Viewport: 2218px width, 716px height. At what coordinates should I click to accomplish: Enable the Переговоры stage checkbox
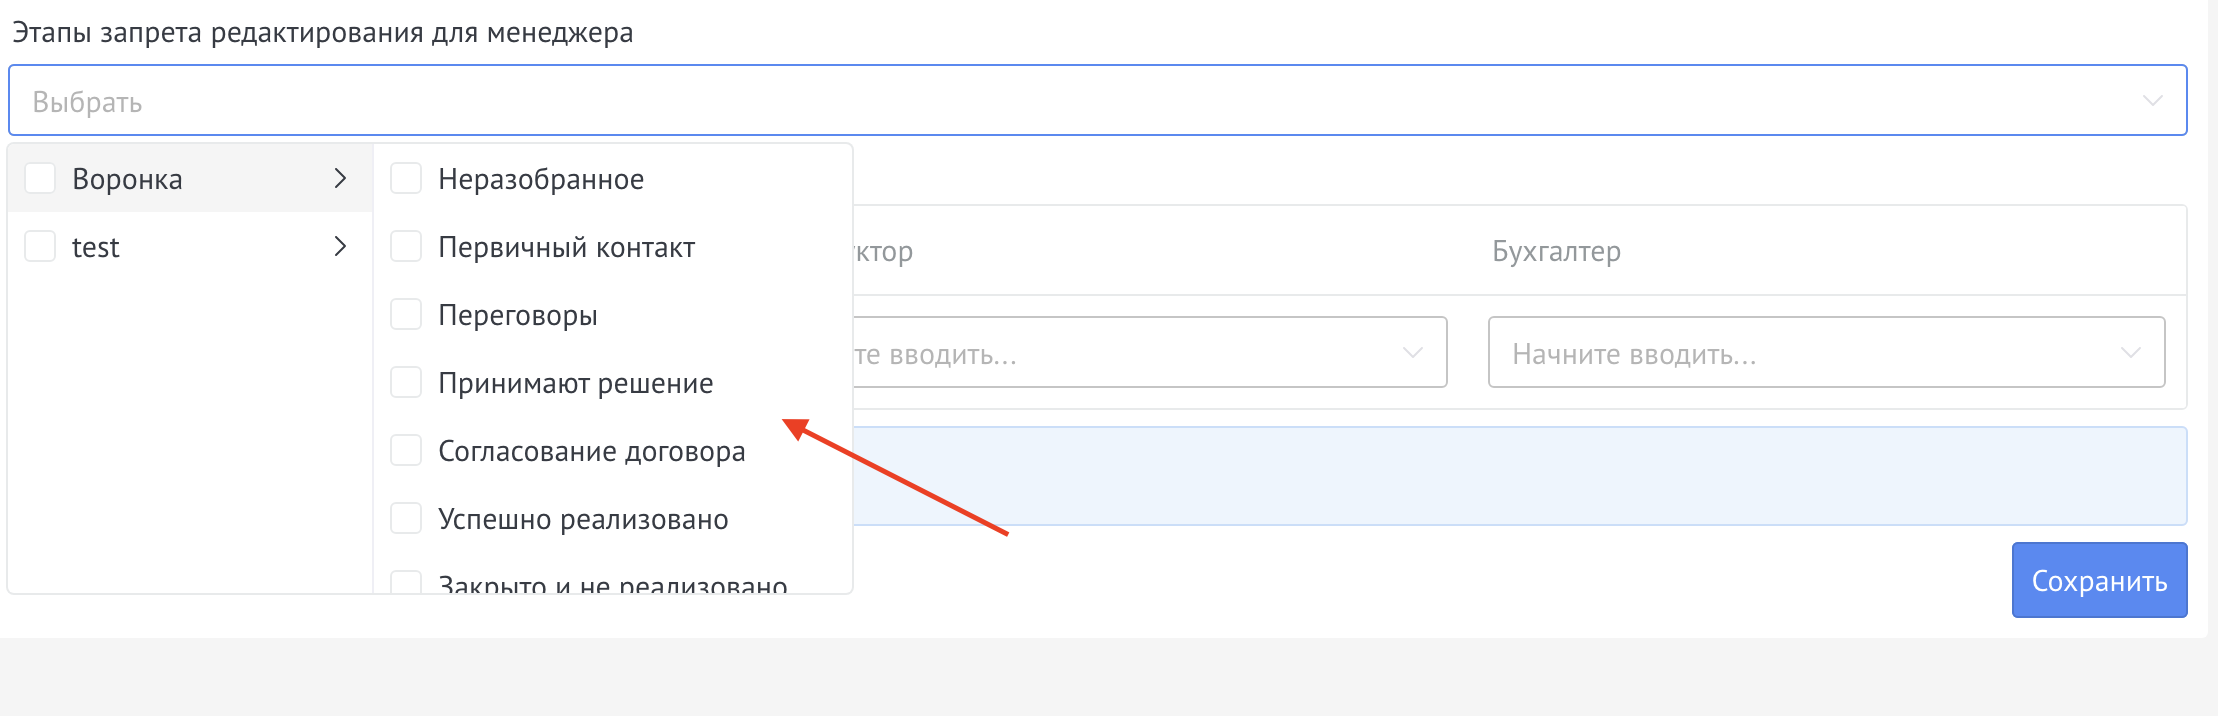(x=406, y=315)
